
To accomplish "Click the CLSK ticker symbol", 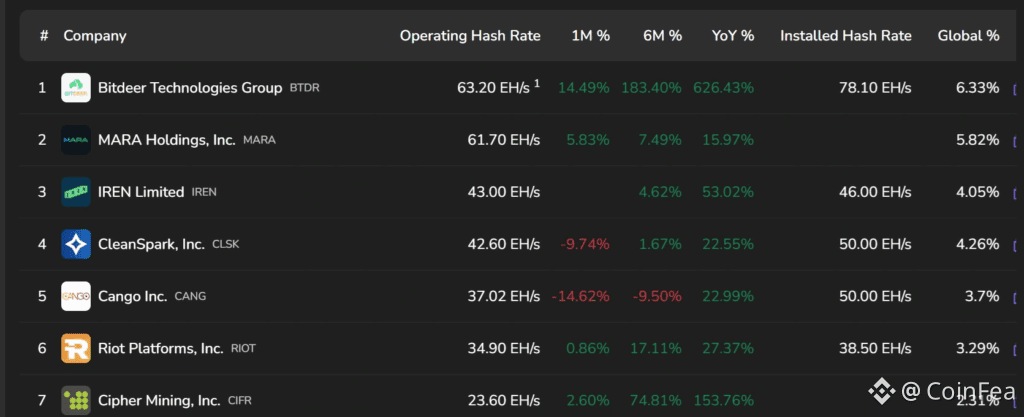I will point(226,244).
